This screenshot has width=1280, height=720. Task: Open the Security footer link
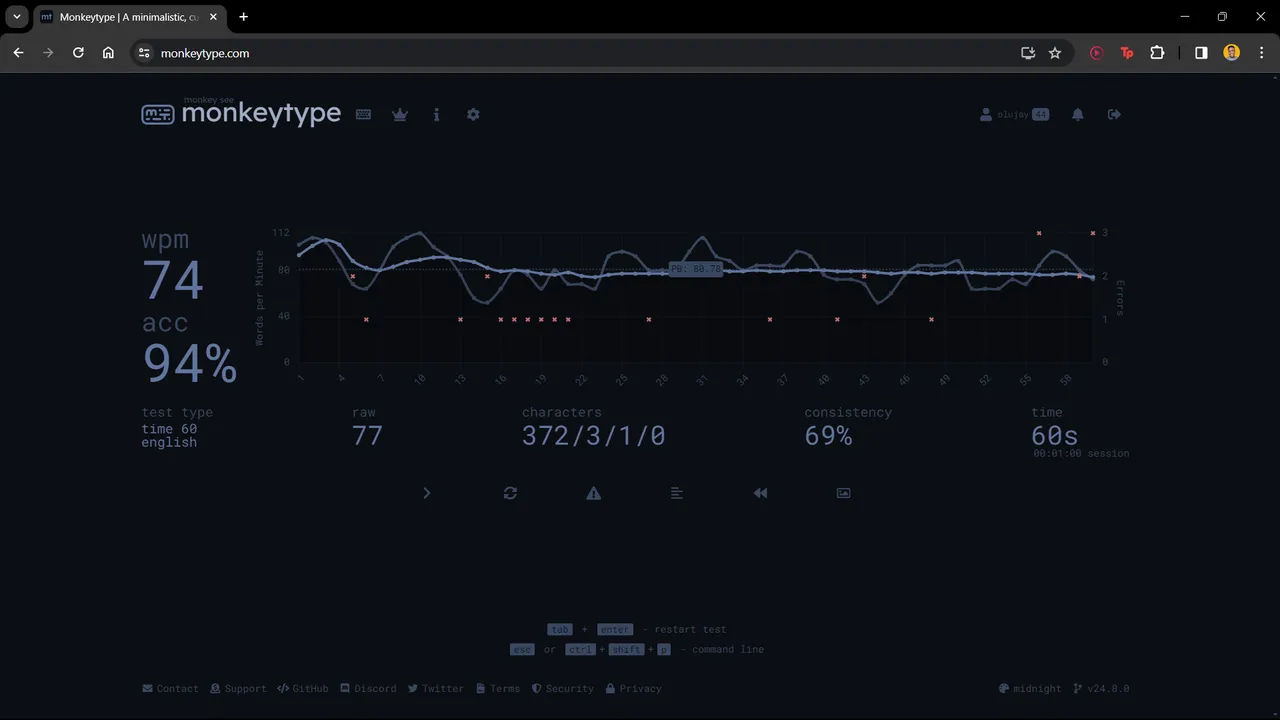[562, 689]
